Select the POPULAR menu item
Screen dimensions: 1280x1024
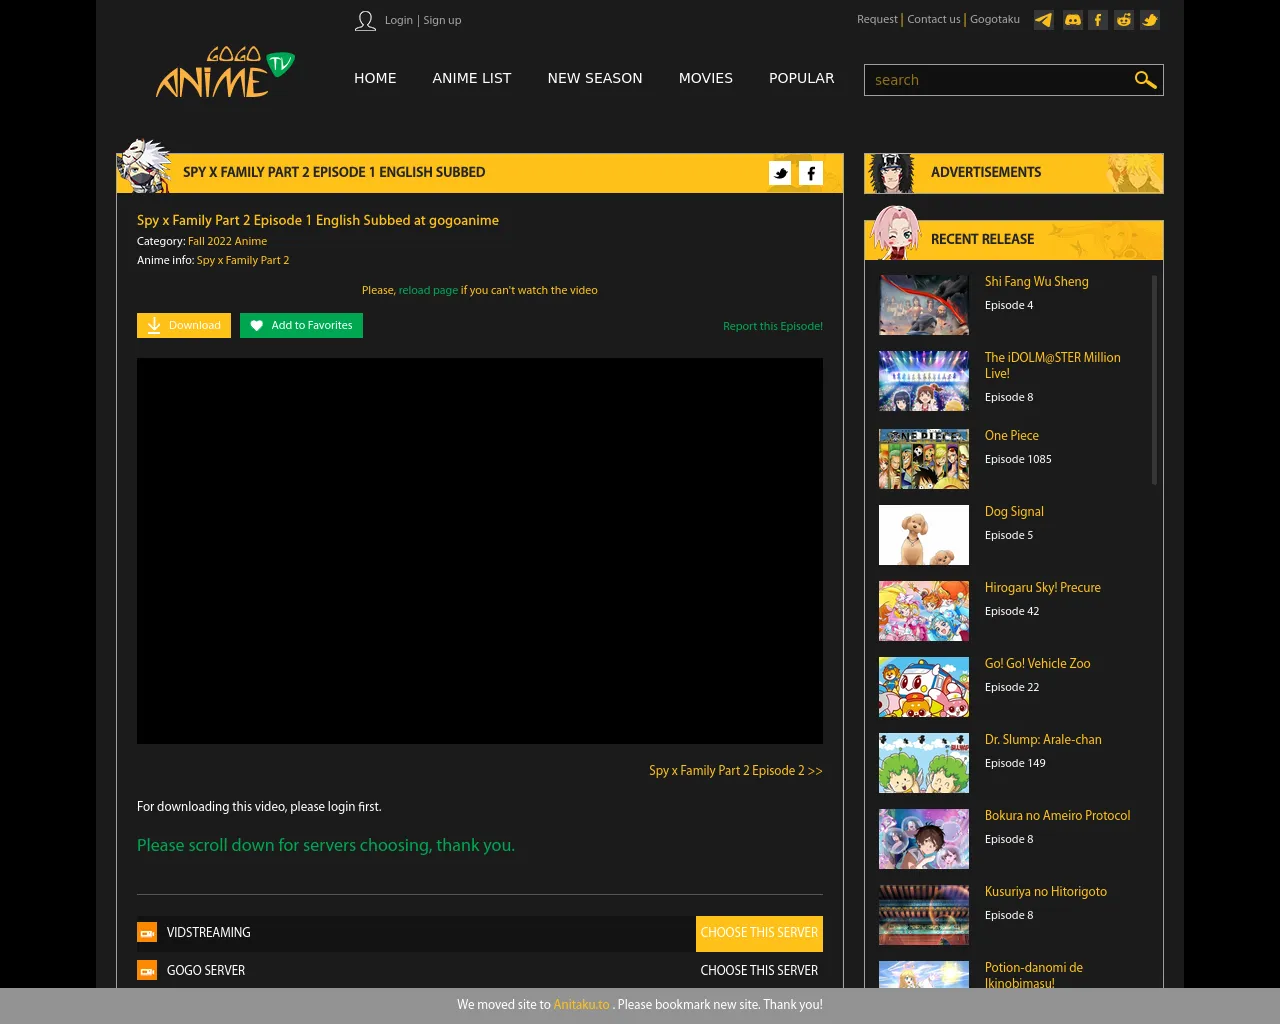[802, 78]
